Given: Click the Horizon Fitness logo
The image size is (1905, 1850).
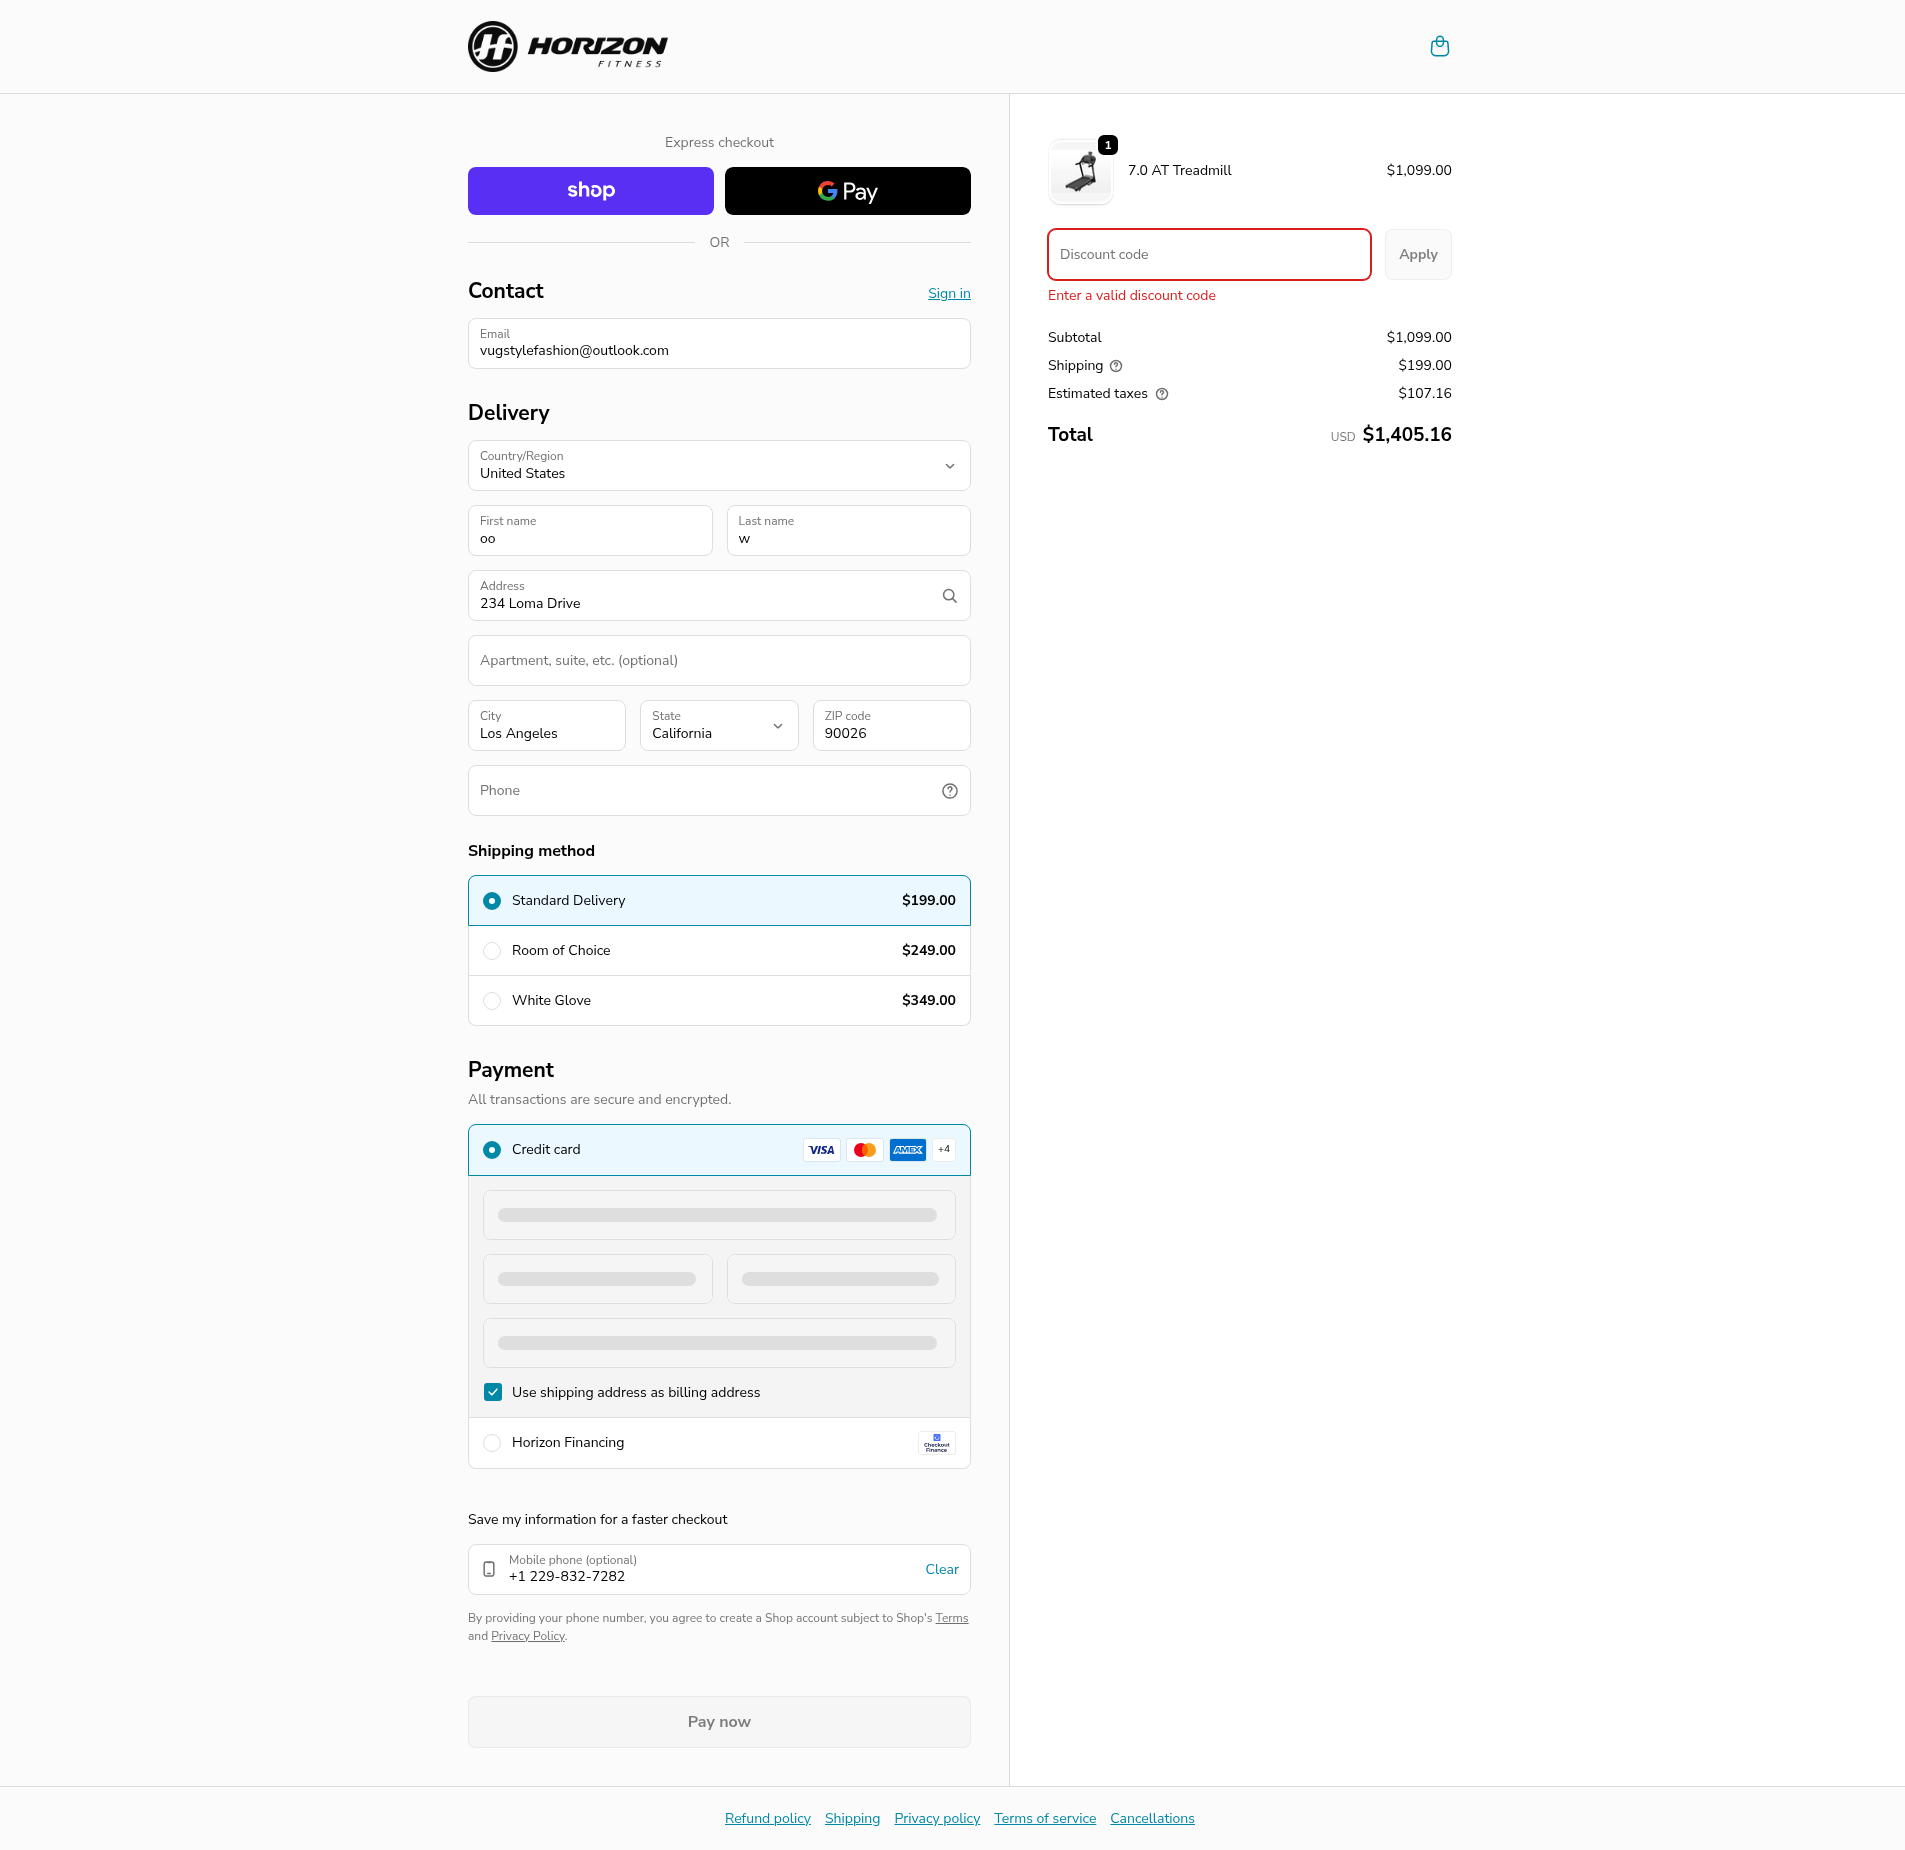Looking at the screenshot, I should [x=567, y=47].
